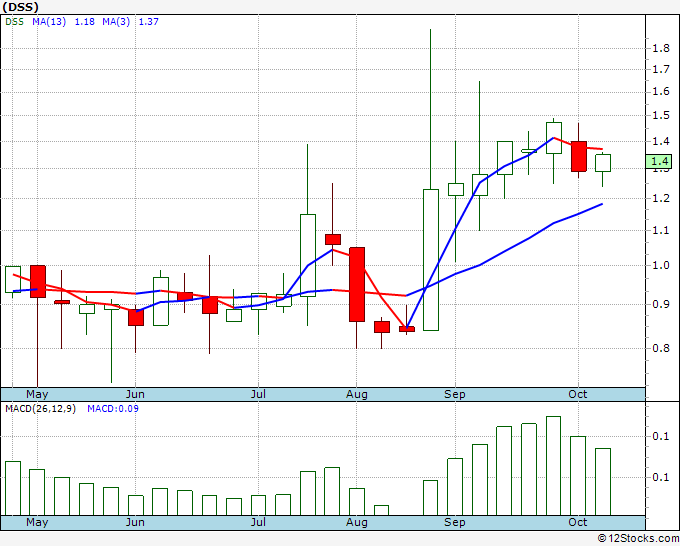Click Aug on the price chart date axis
680x546 pixels.
coord(356,394)
